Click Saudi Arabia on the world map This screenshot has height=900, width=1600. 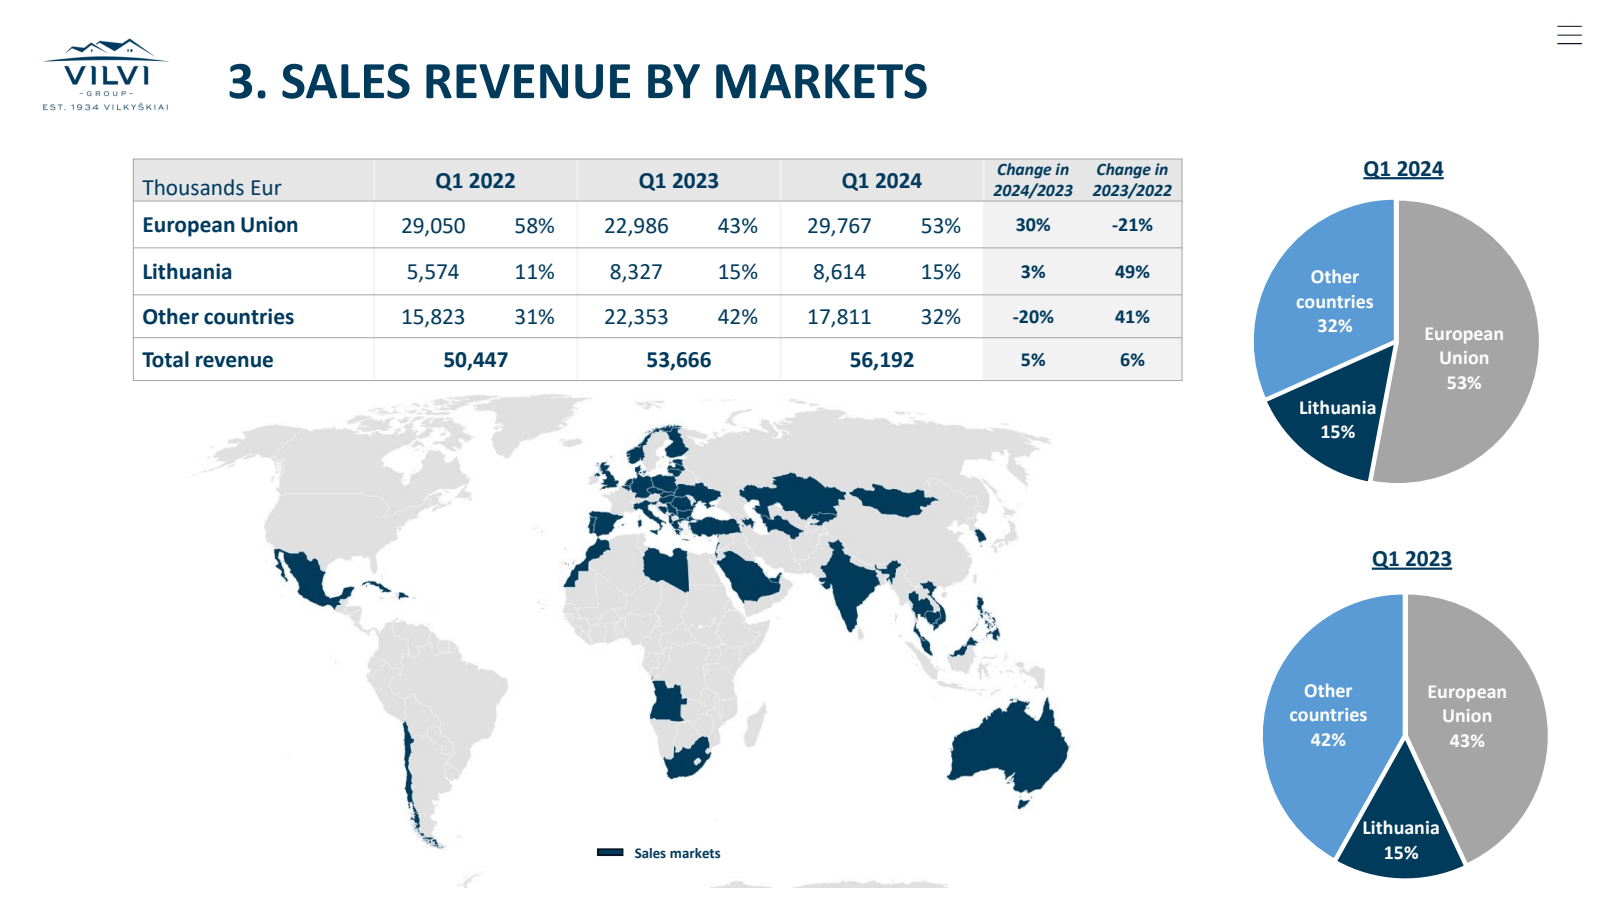coord(750,578)
